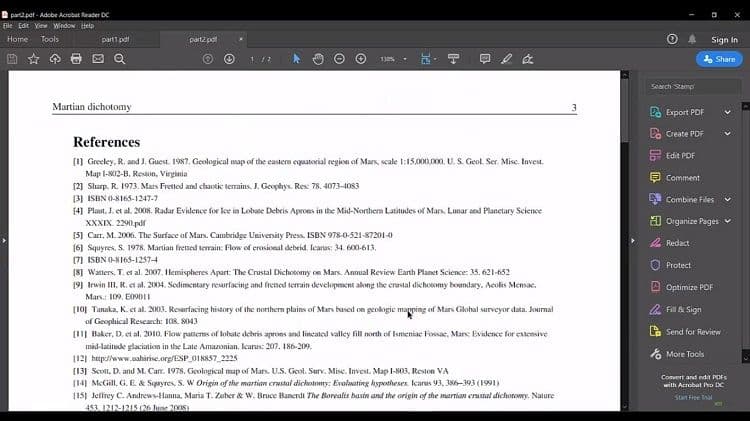This screenshot has width=750, height=421.
Task: Close the part2.pdf tab
Action: [241, 39]
